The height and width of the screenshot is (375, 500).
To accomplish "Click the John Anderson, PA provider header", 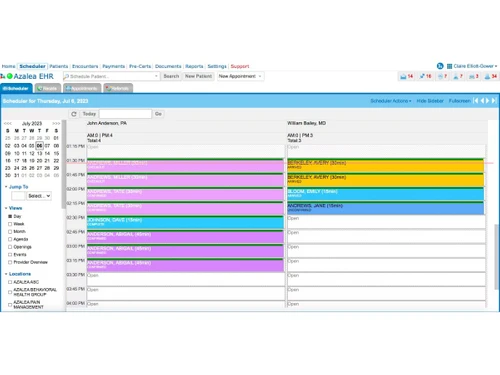I will coord(107,123).
